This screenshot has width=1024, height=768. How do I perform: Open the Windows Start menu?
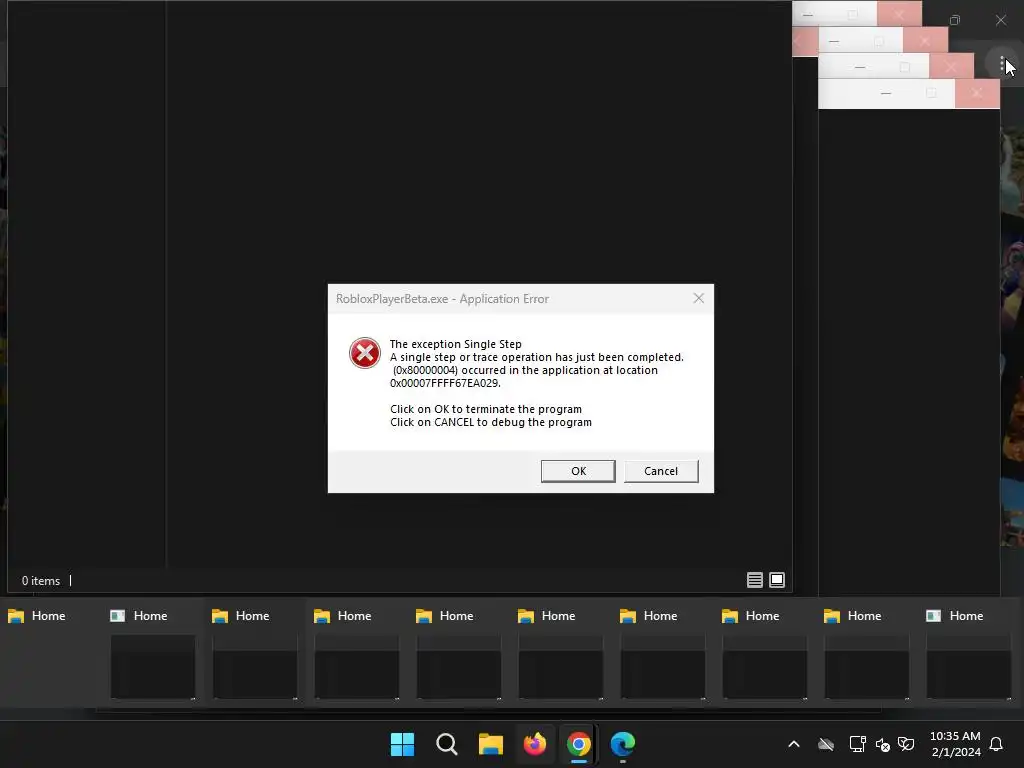pos(402,744)
